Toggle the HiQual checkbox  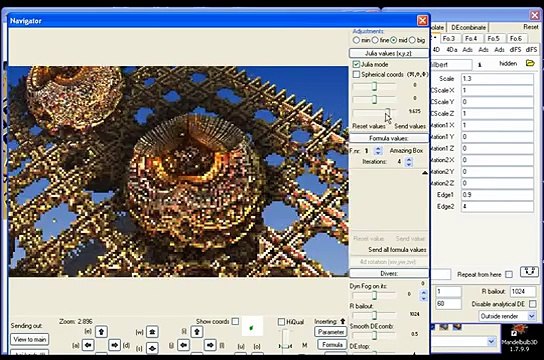click(x=281, y=322)
